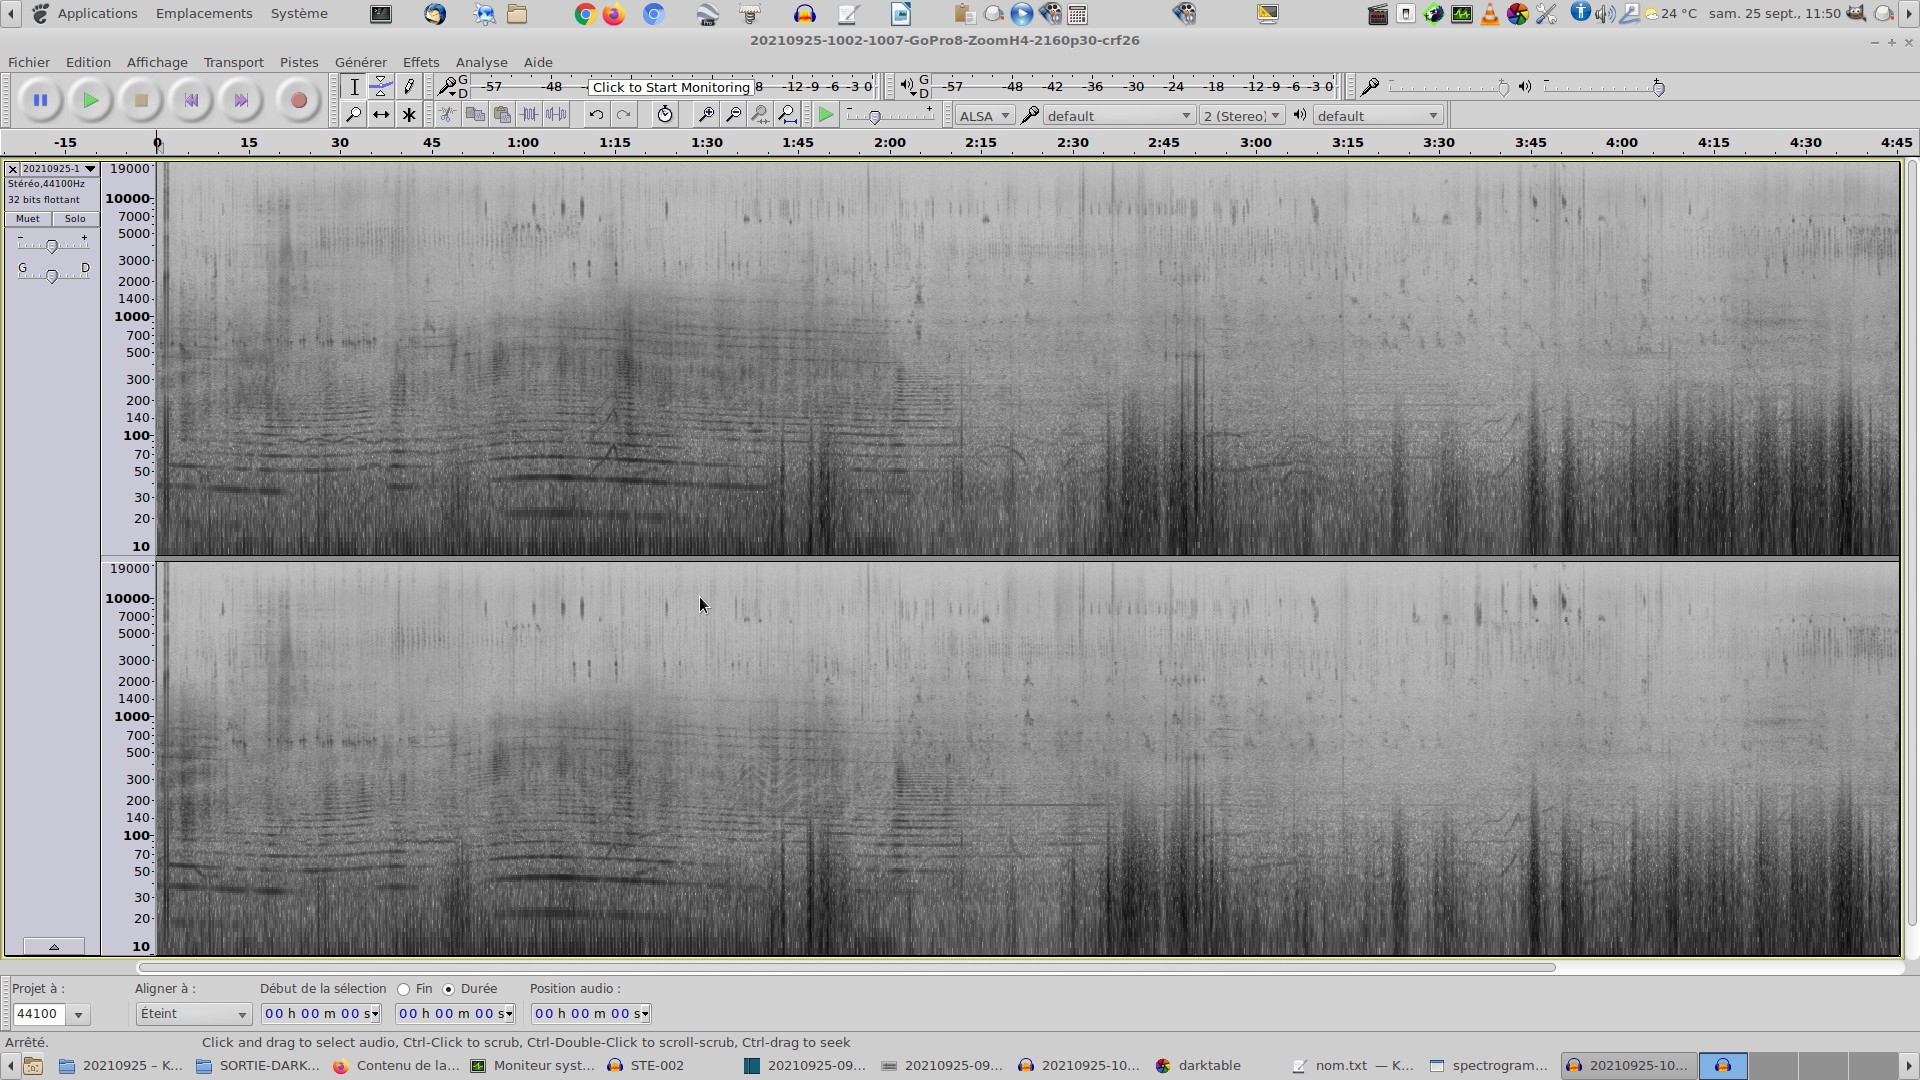Screen dimensions: 1920x1080
Task: Adjust the track gain slider
Action: click(x=52, y=246)
